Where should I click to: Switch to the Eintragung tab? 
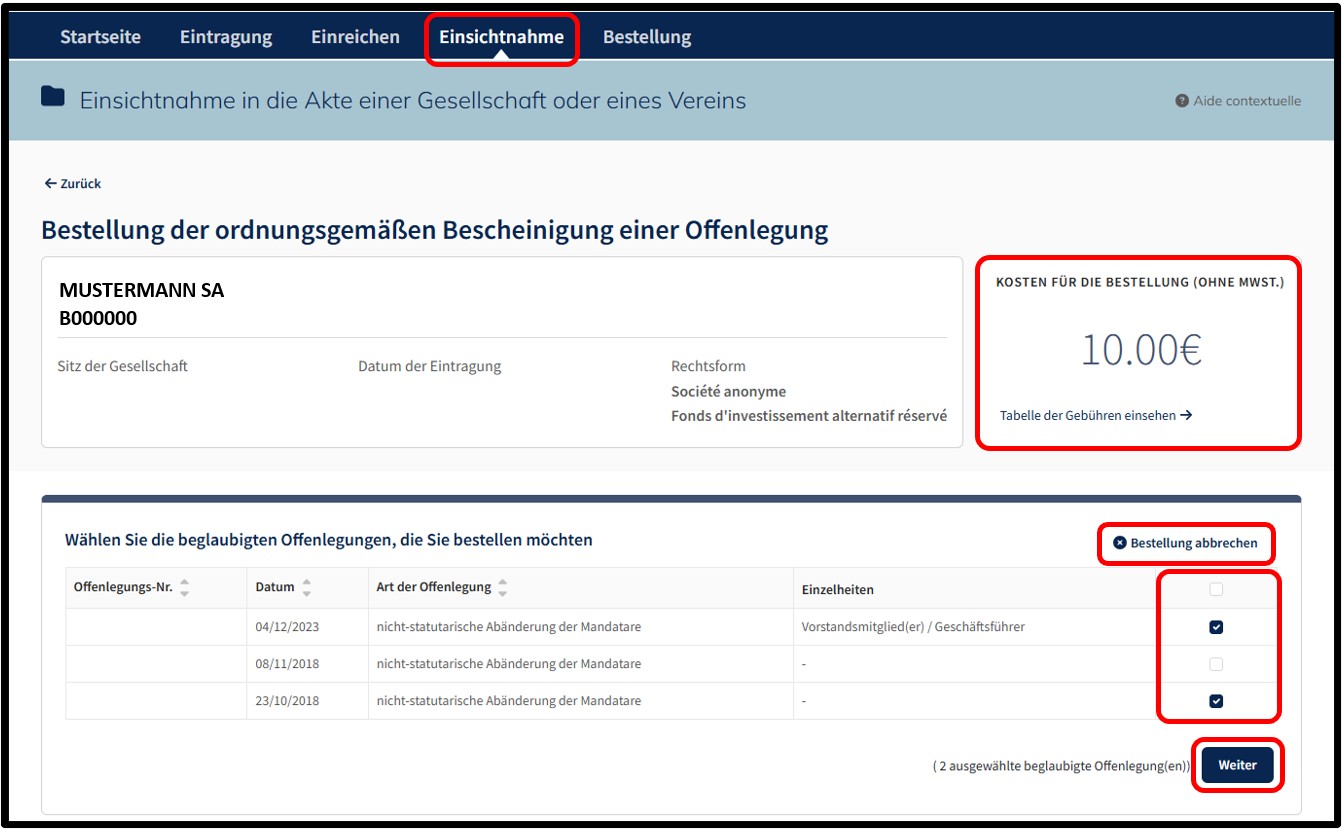click(226, 37)
